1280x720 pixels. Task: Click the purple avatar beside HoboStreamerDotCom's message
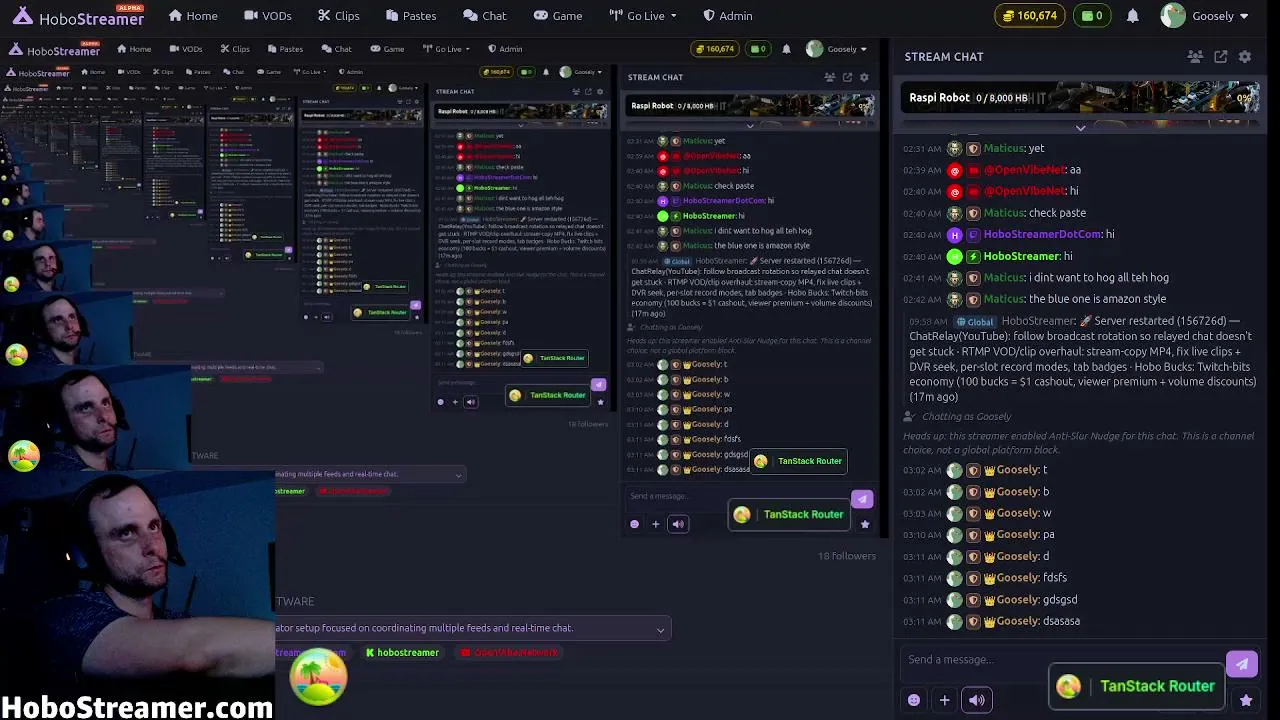pyautogui.click(x=955, y=234)
